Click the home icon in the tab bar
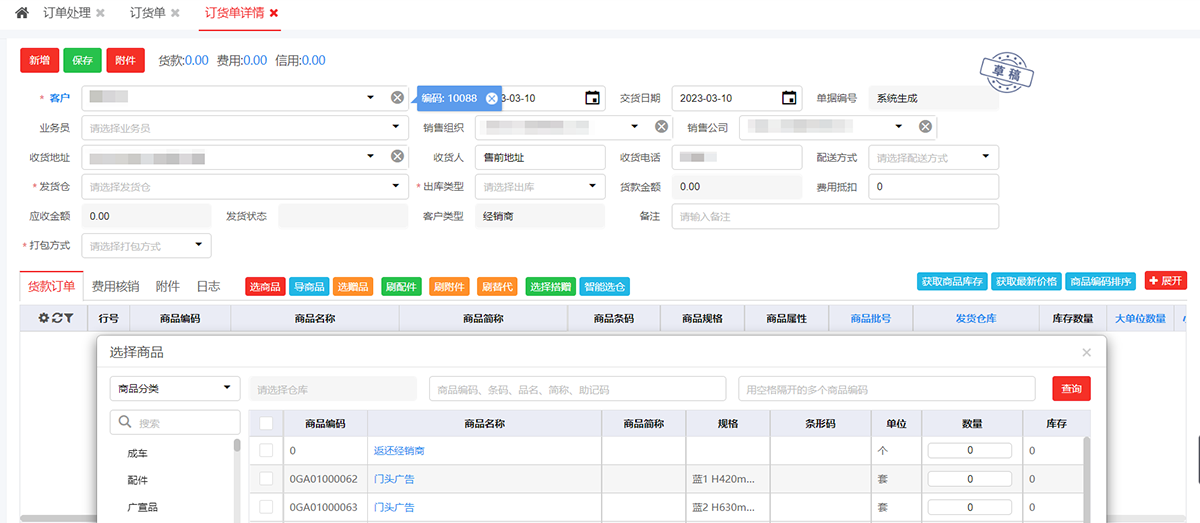 point(22,13)
